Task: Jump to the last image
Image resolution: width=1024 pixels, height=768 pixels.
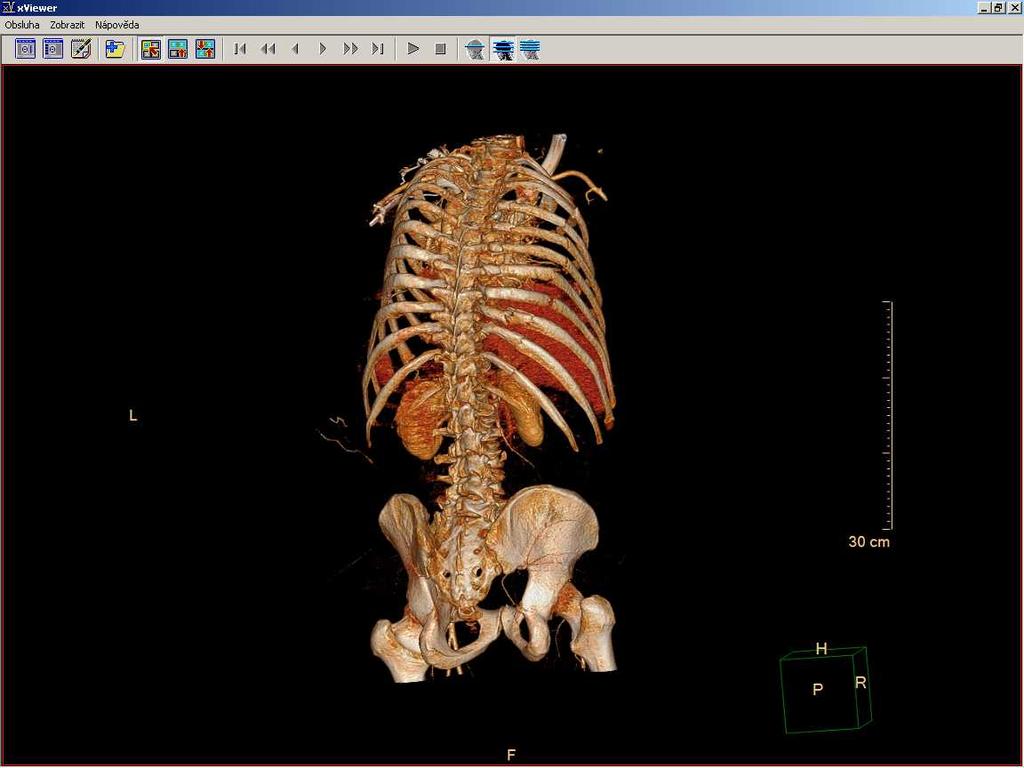Action: [x=377, y=49]
